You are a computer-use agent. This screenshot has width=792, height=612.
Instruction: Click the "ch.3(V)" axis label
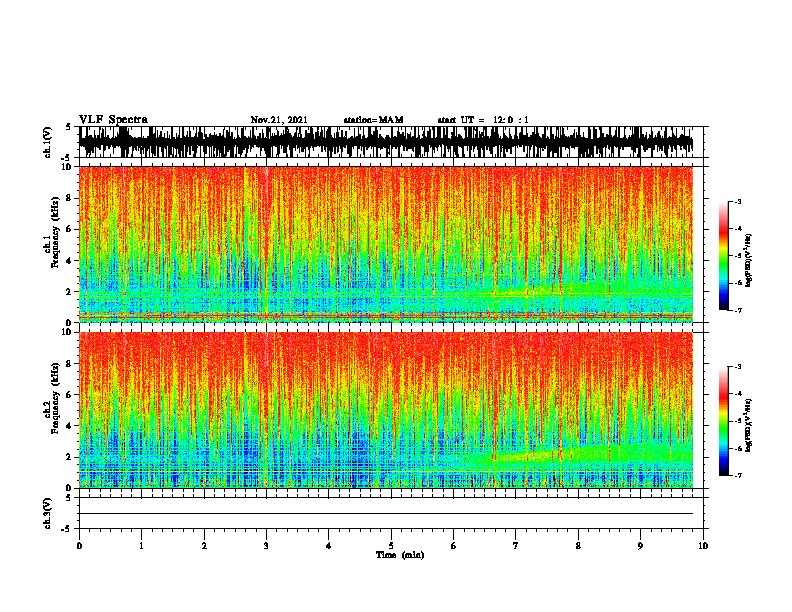pyautogui.click(x=48, y=513)
